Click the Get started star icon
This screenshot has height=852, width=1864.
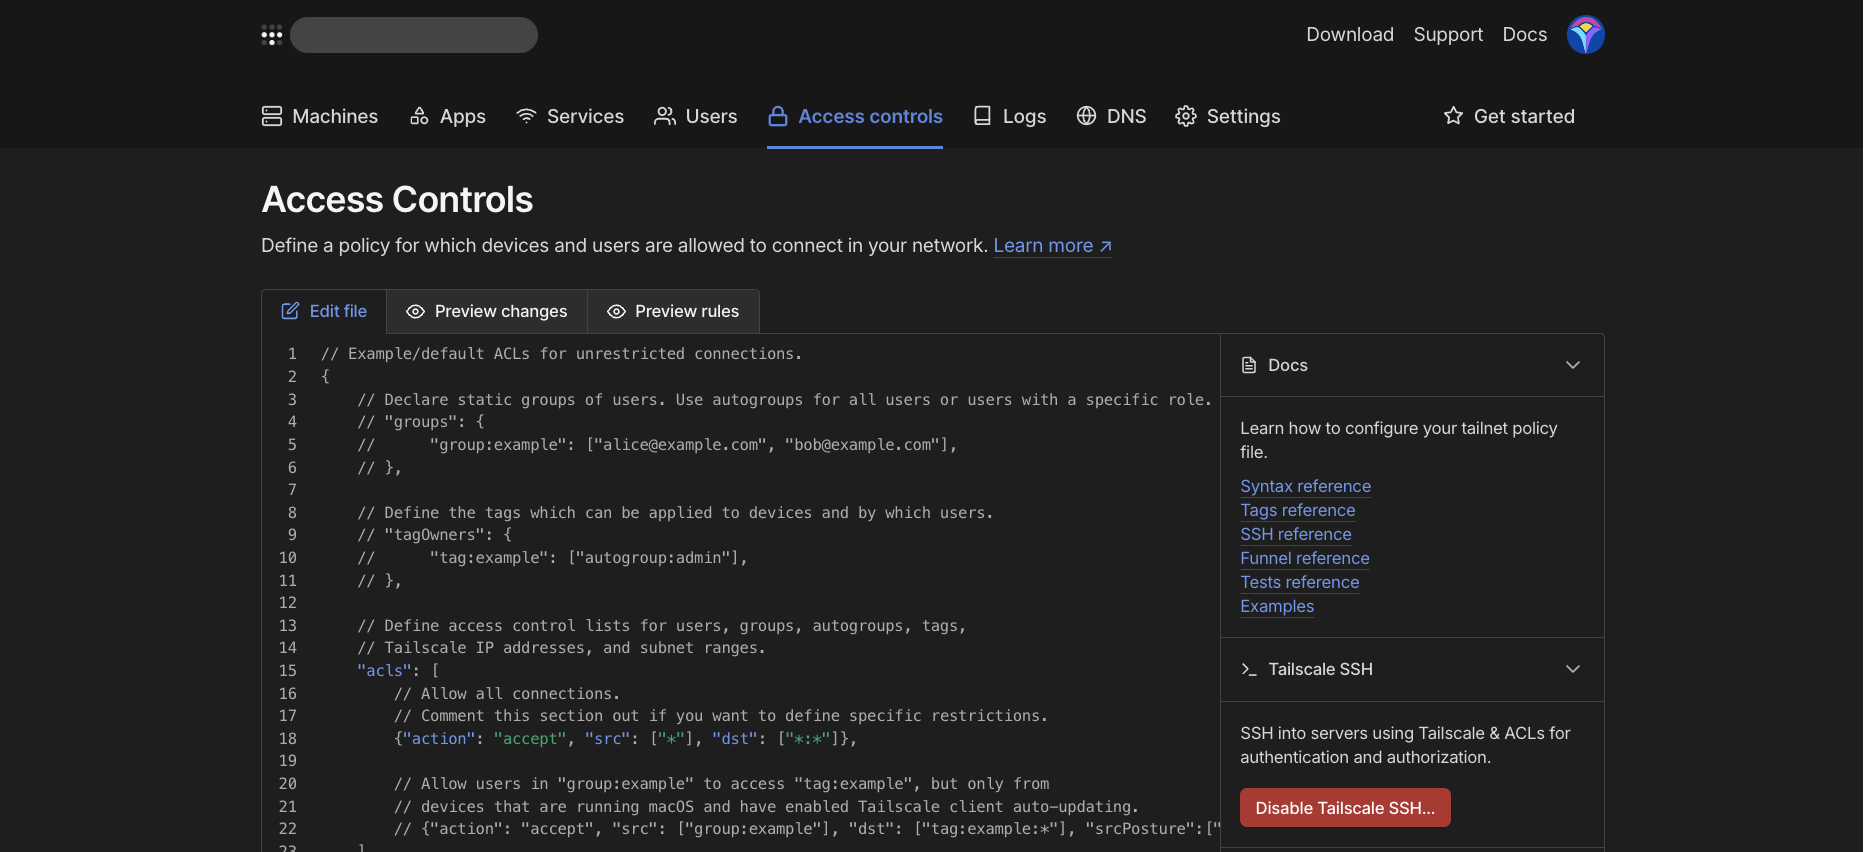[x=1453, y=117]
